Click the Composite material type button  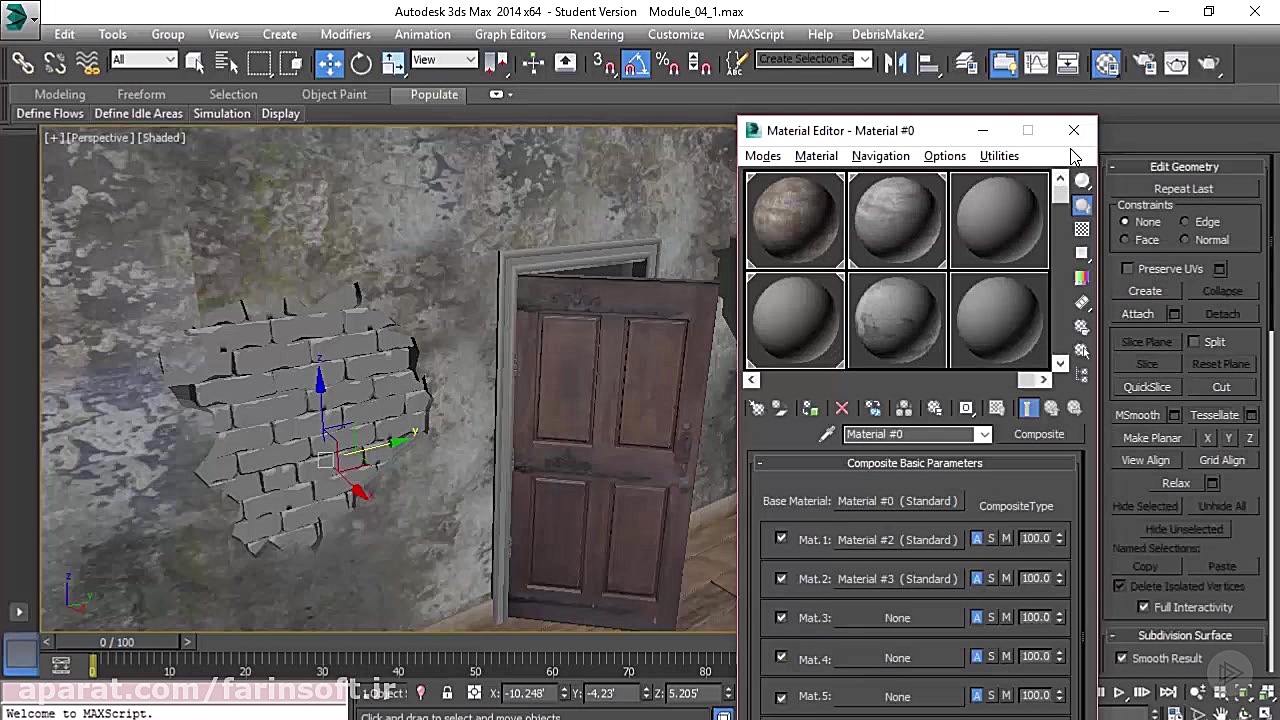tap(1039, 434)
